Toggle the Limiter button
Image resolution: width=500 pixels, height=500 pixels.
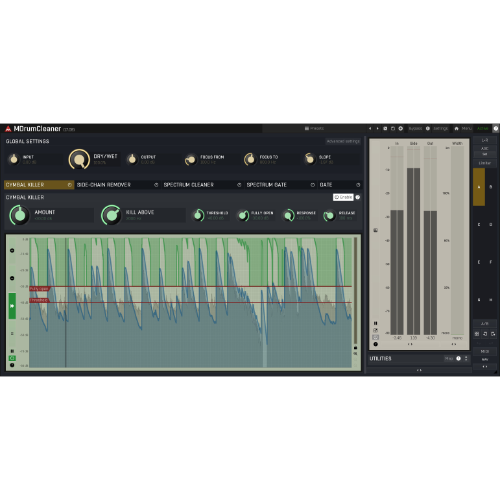(x=485, y=163)
